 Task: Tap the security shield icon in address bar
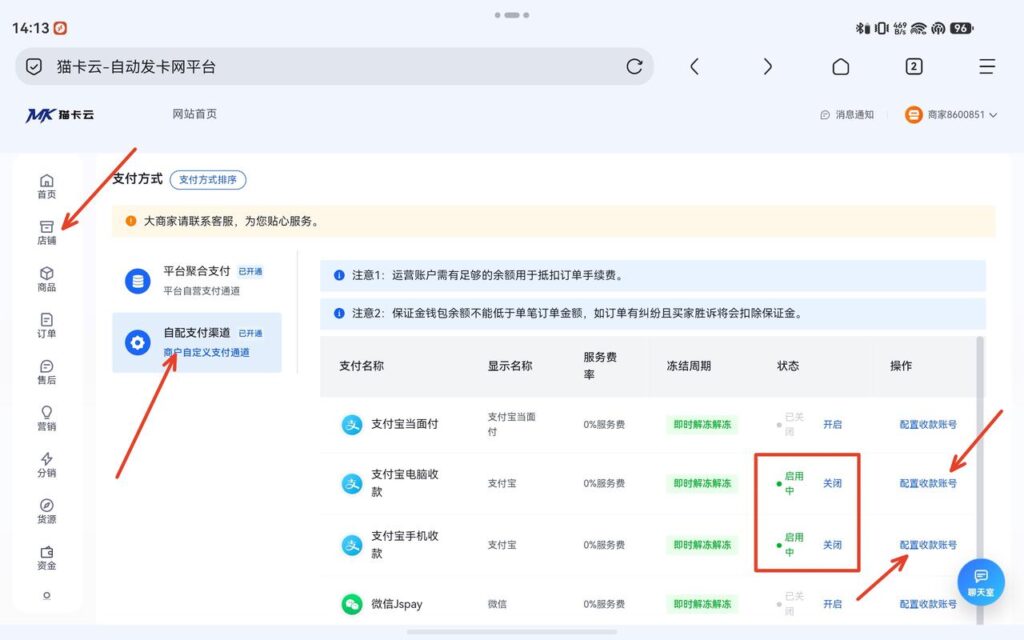click(x=34, y=67)
